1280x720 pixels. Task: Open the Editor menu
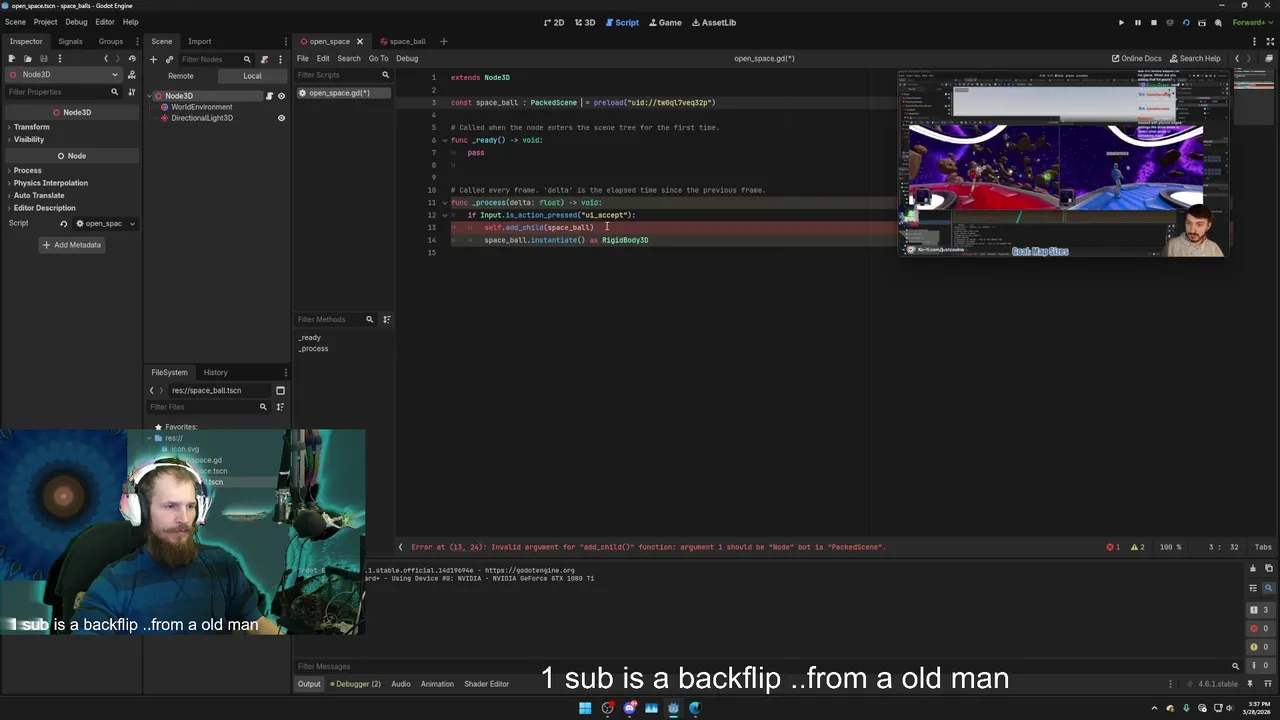coord(105,22)
